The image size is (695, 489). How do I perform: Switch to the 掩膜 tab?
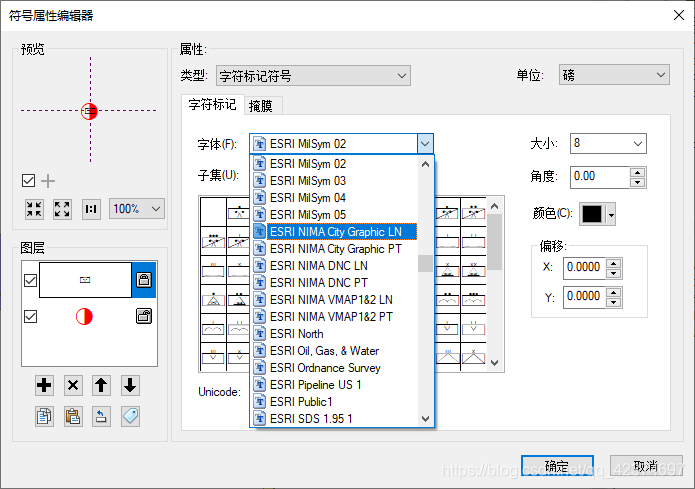coord(261,106)
